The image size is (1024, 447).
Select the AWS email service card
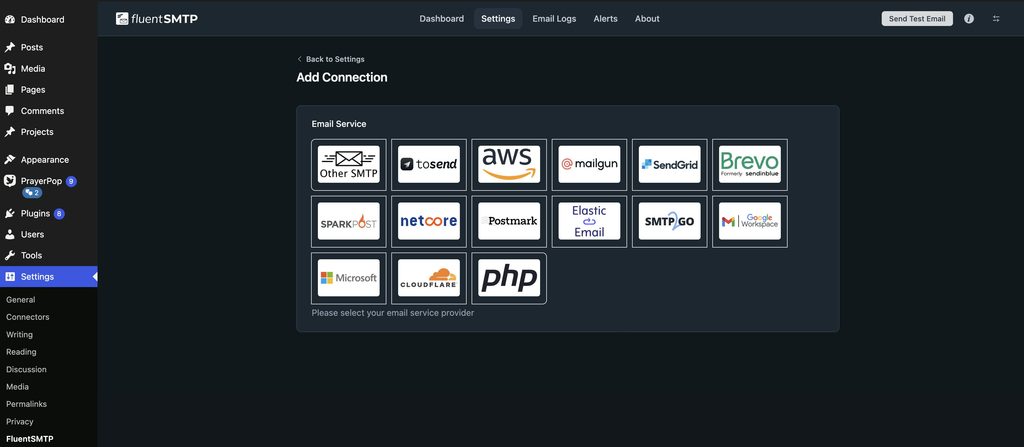coord(509,165)
